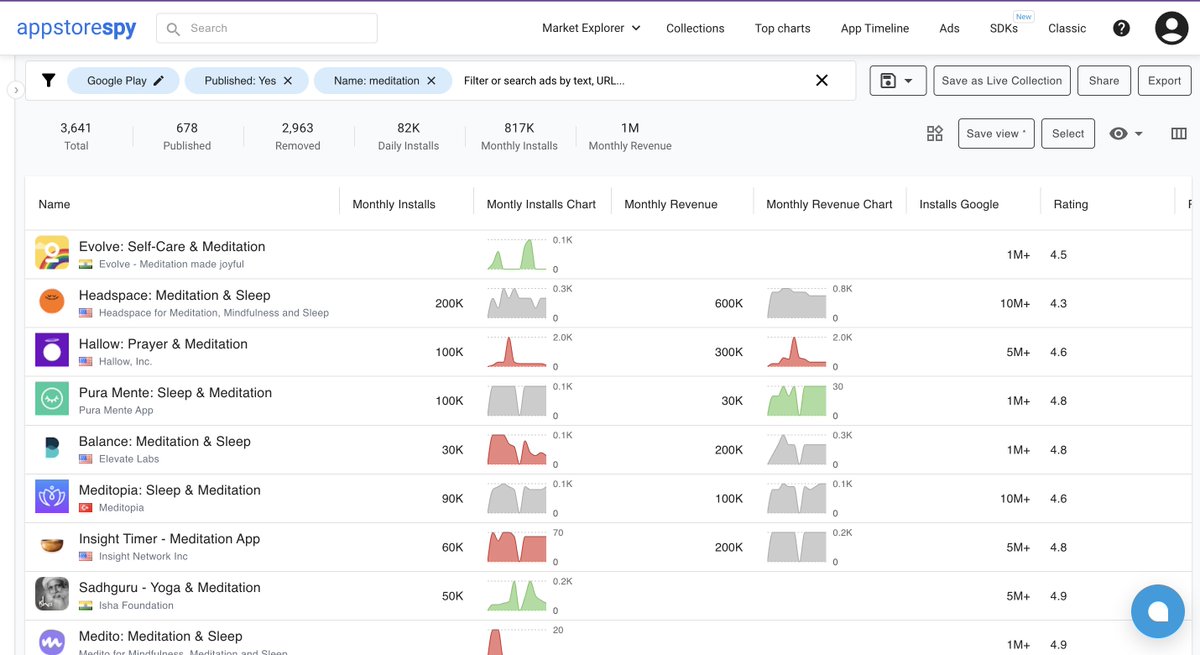Click the Balance app icon
Screen dimensions: 1200x655
[x=52, y=449]
